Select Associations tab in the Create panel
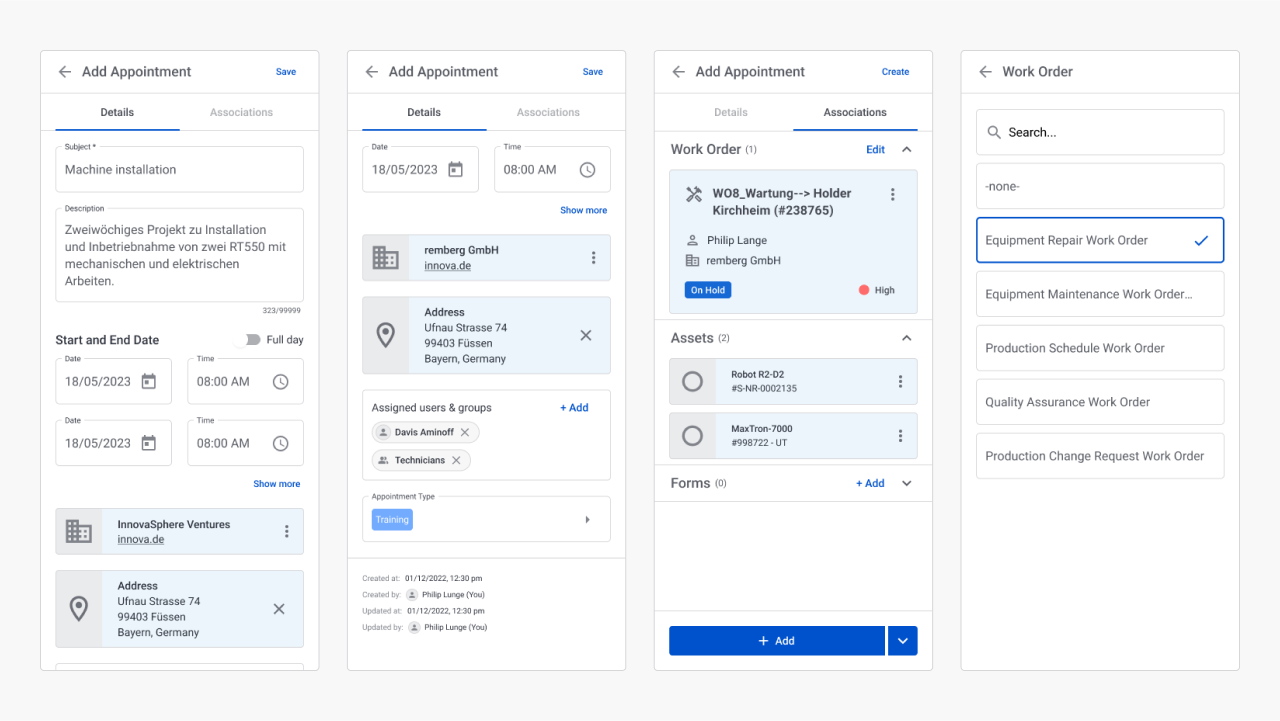Viewport: 1280px width, 721px height. 855,112
